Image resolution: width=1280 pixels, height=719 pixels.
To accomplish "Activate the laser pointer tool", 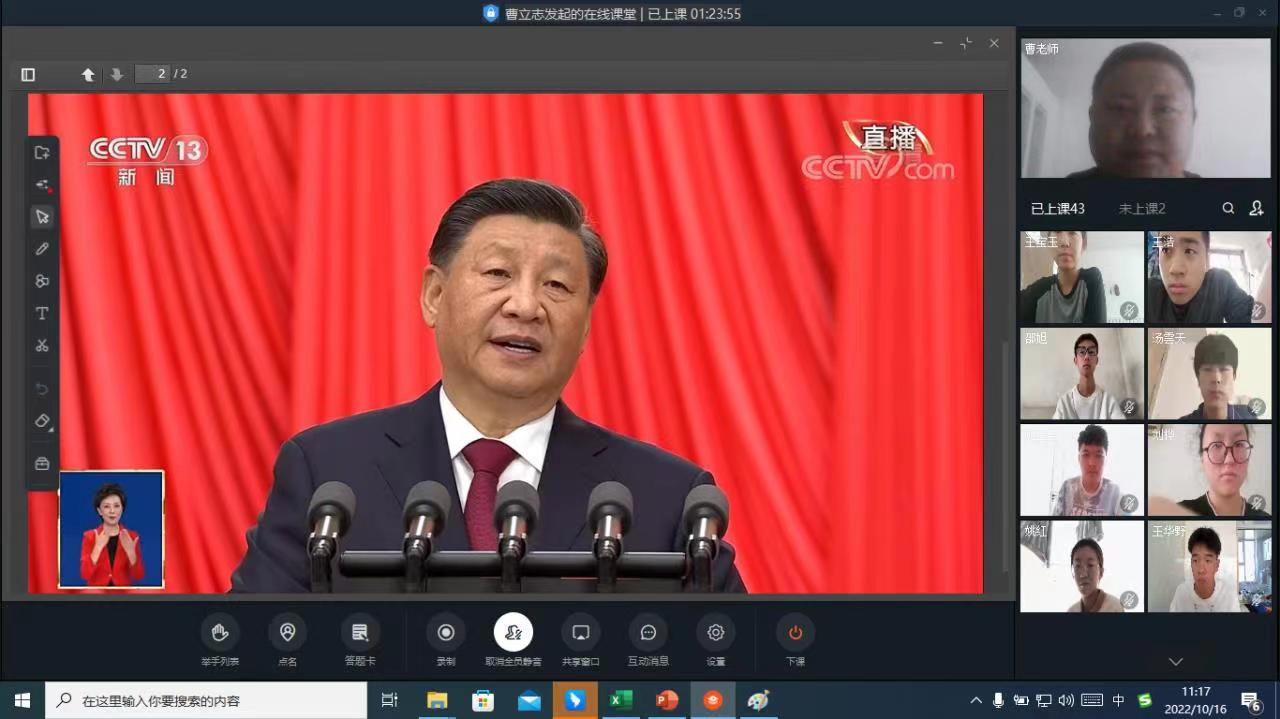I will (x=42, y=185).
